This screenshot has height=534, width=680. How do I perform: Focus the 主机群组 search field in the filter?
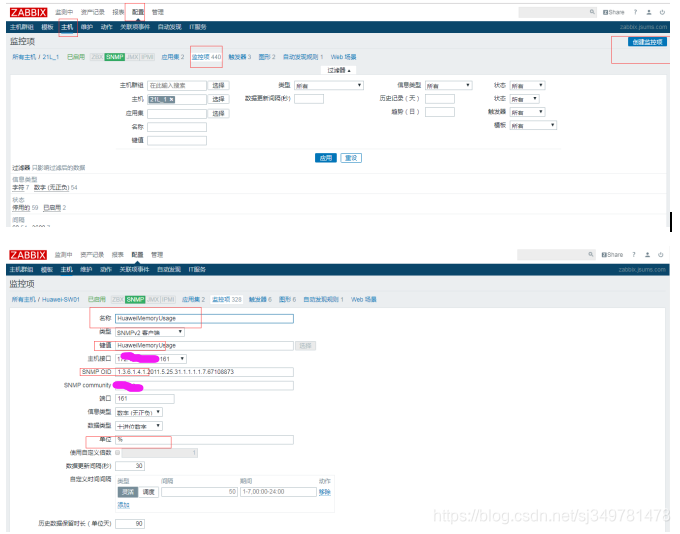click(177, 85)
